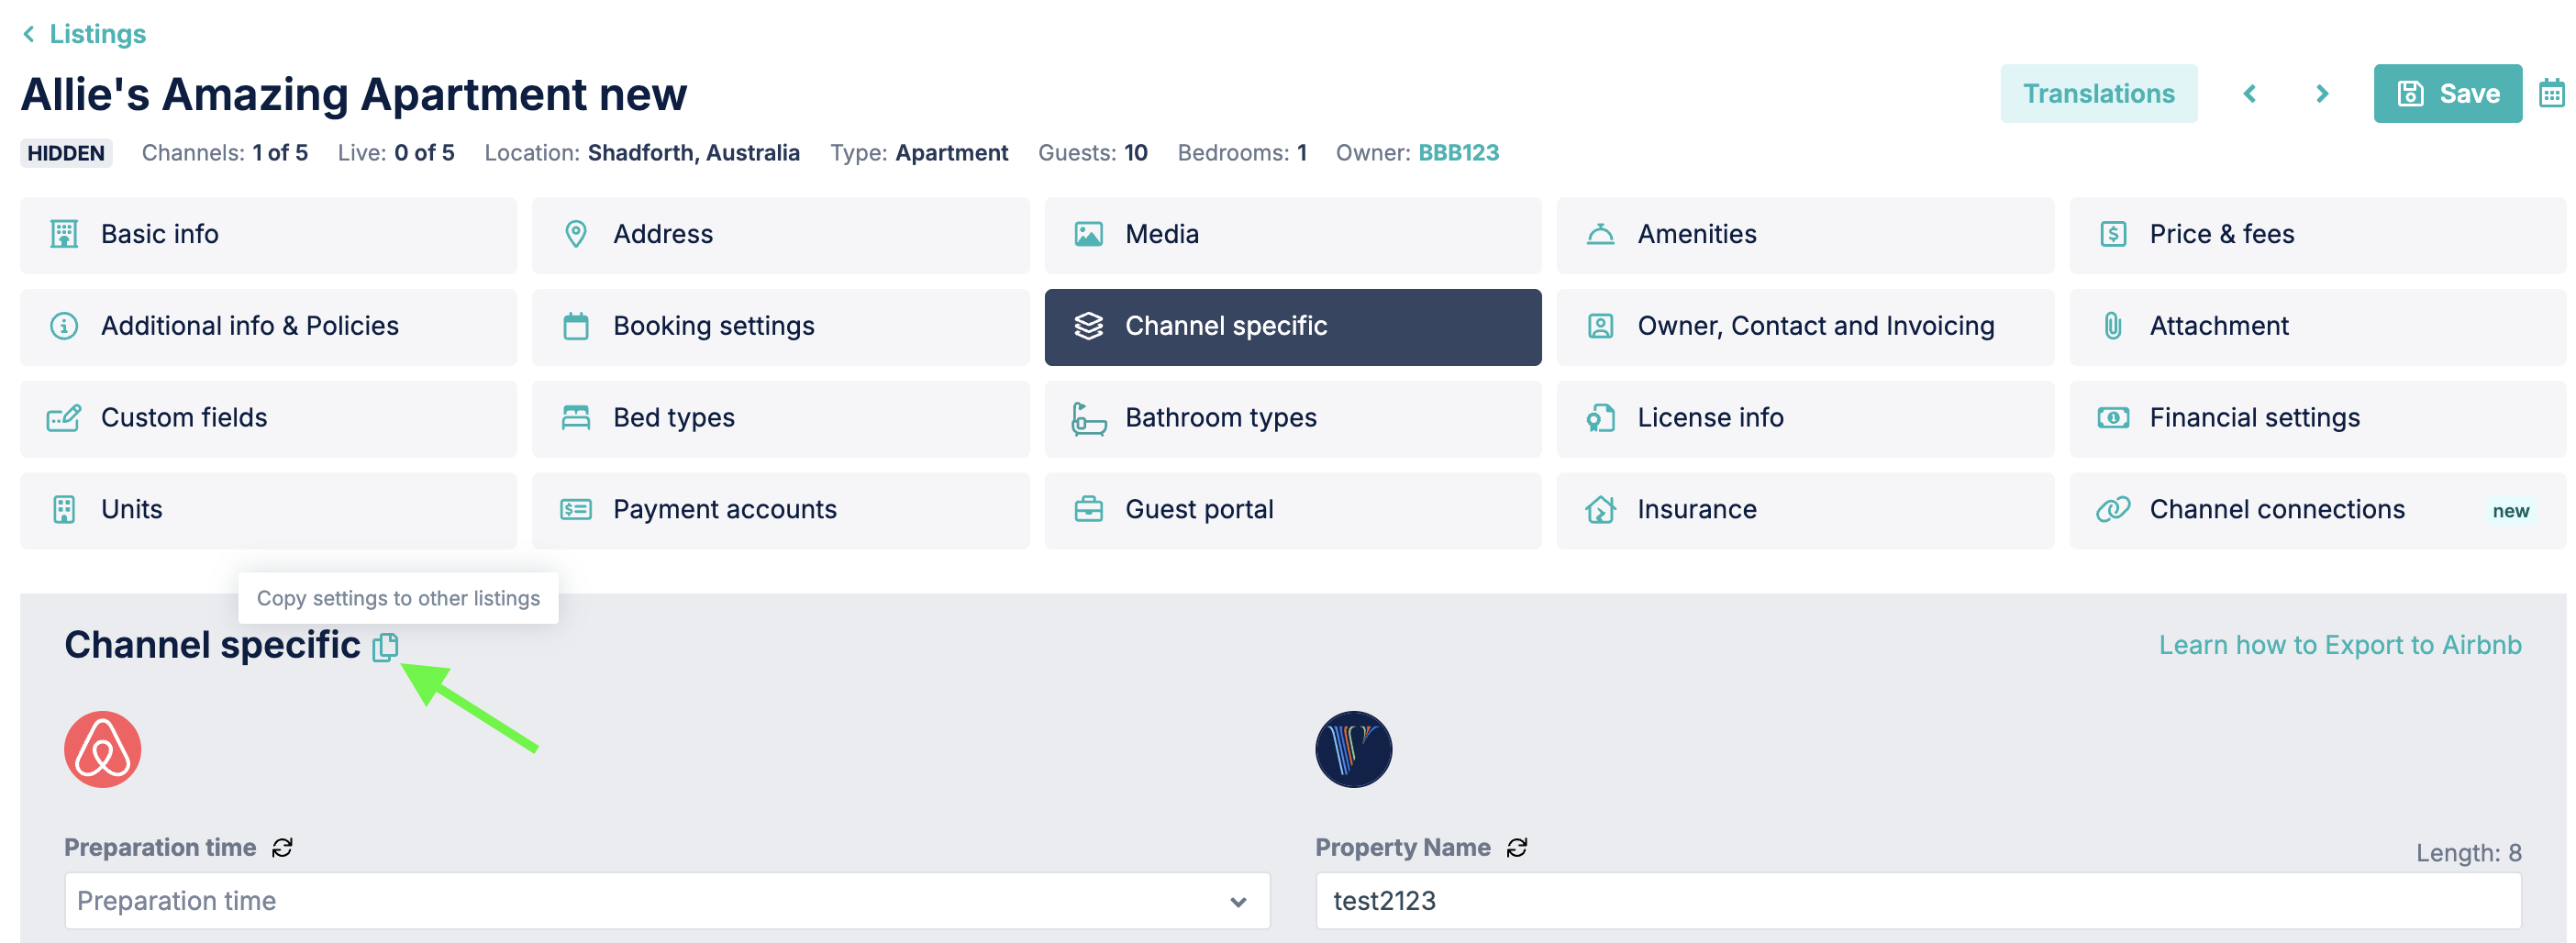Click the Property Name input field
The width and height of the screenshot is (2576, 943).
pyautogui.click(x=1918, y=901)
